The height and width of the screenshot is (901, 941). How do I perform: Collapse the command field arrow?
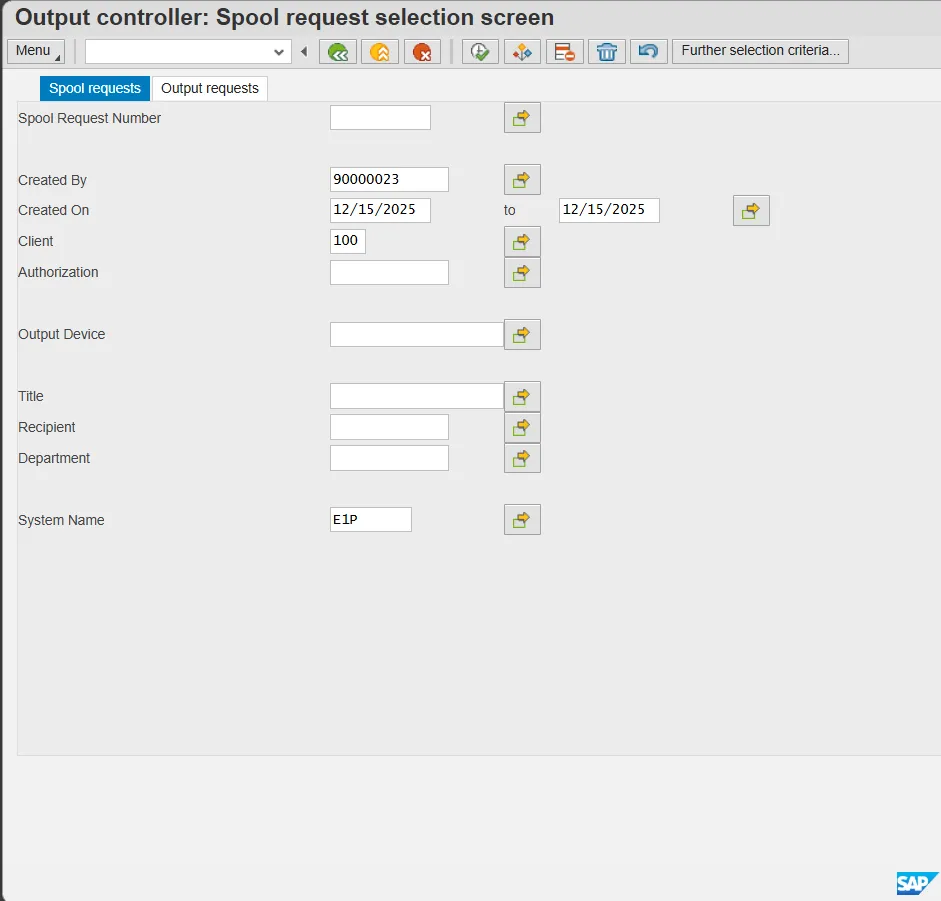304,52
